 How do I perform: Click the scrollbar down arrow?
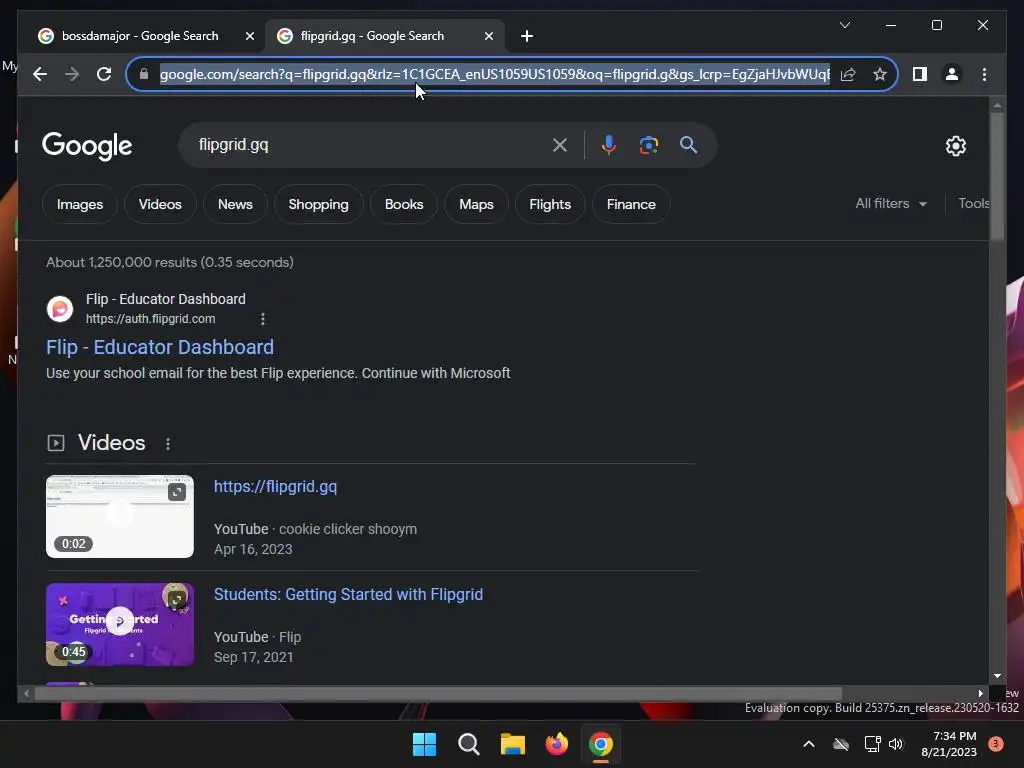997,677
